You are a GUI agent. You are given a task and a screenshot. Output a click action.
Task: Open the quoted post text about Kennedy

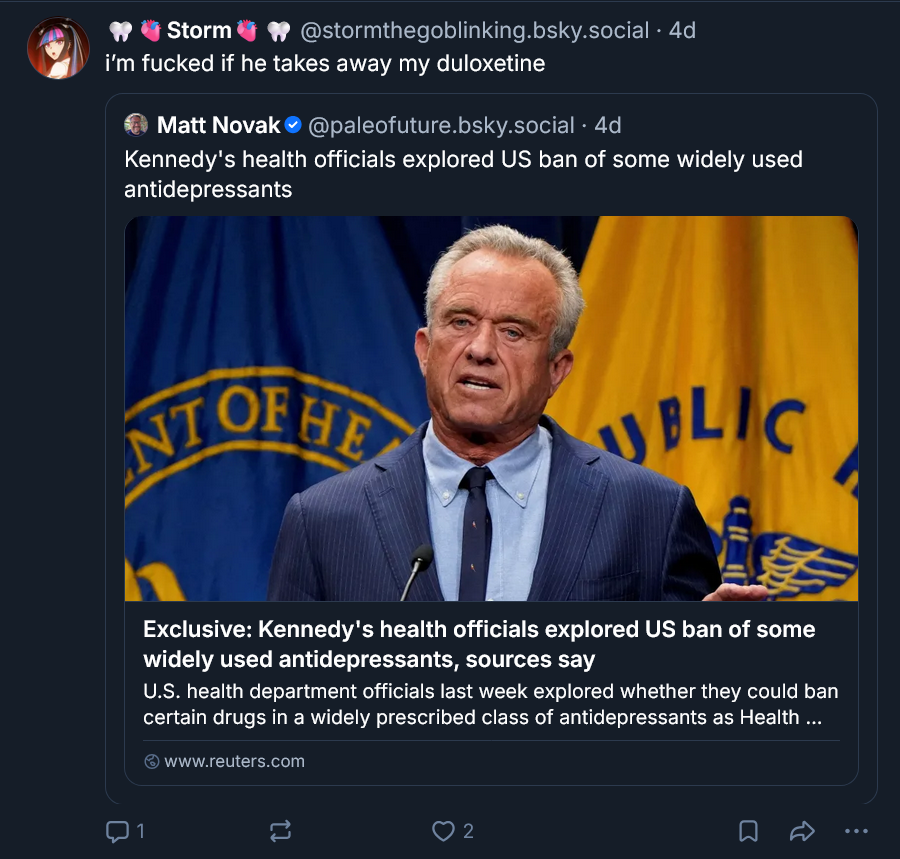click(463, 174)
